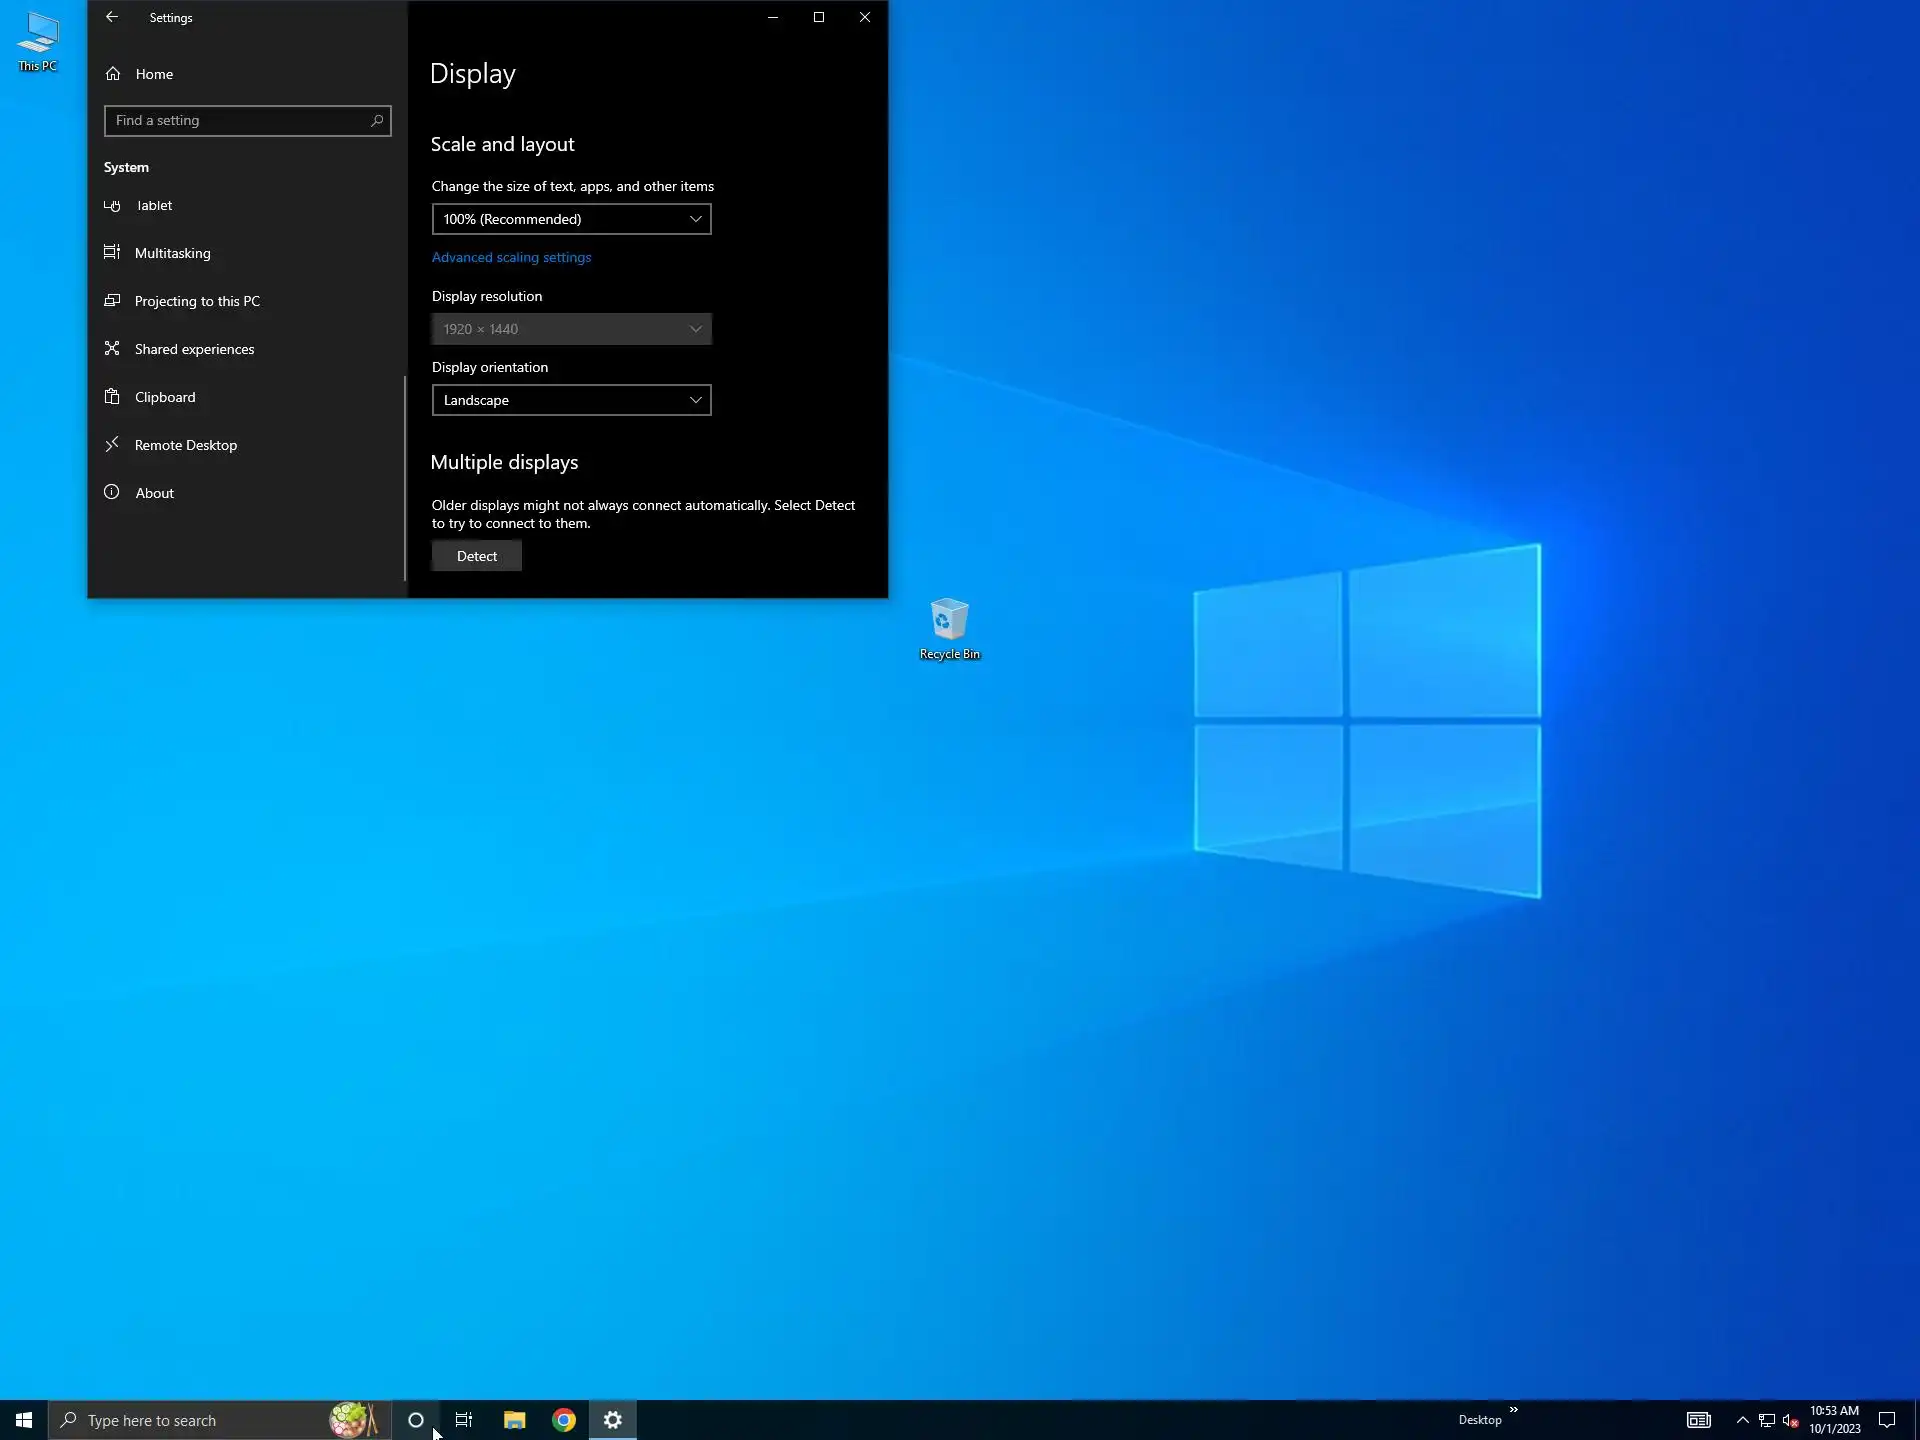Open Advanced scaling settings link
Image resolution: width=1920 pixels, height=1440 pixels.
511,257
